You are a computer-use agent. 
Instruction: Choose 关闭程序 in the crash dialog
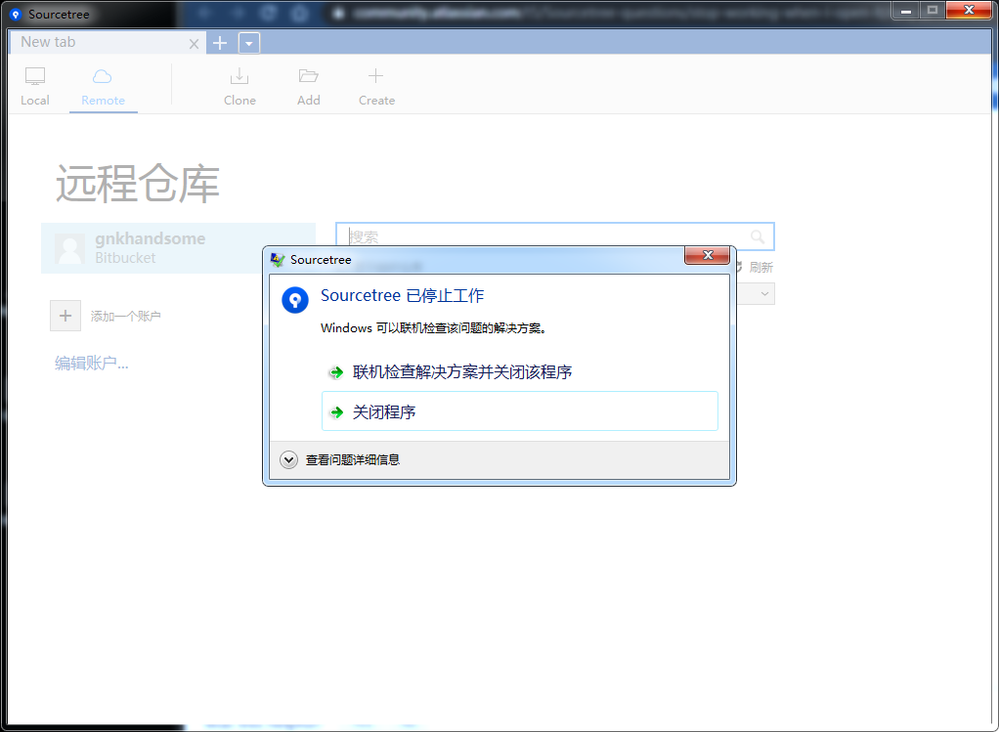(x=519, y=412)
